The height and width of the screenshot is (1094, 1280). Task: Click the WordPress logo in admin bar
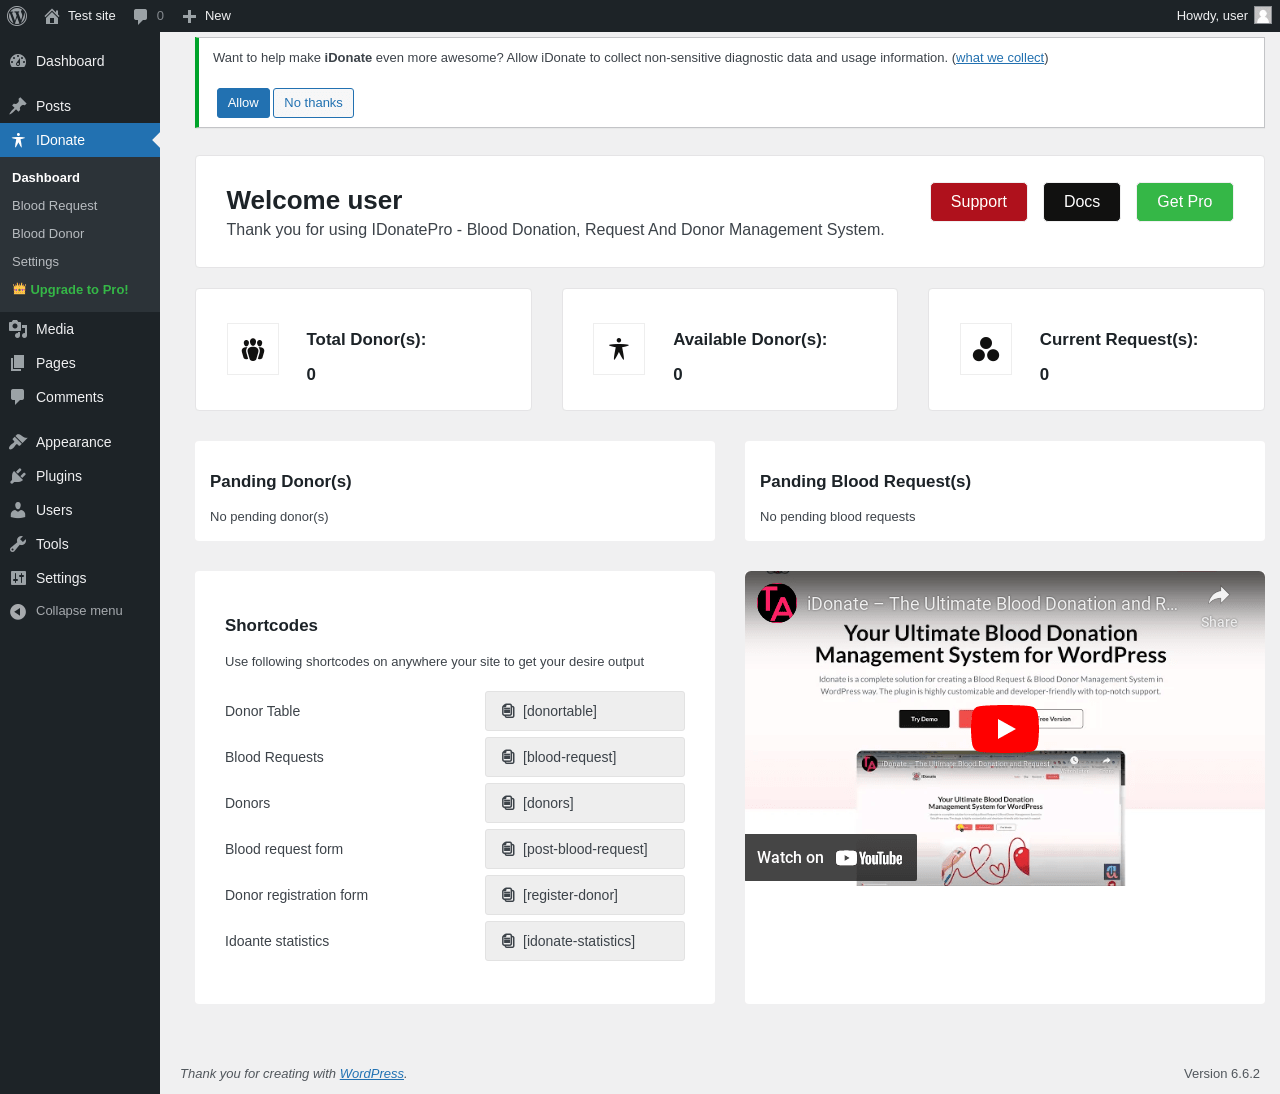(x=17, y=16)
